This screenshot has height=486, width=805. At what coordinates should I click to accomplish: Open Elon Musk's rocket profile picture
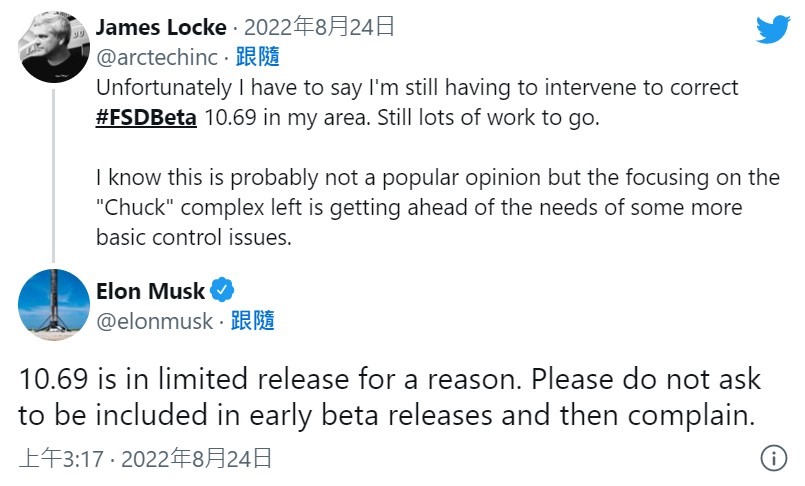(x=54, y=304)
